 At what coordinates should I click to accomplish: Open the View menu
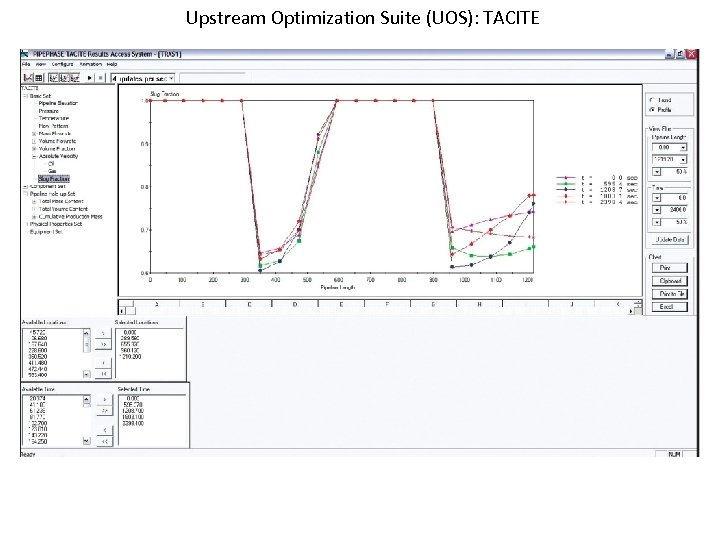point(40,64)
